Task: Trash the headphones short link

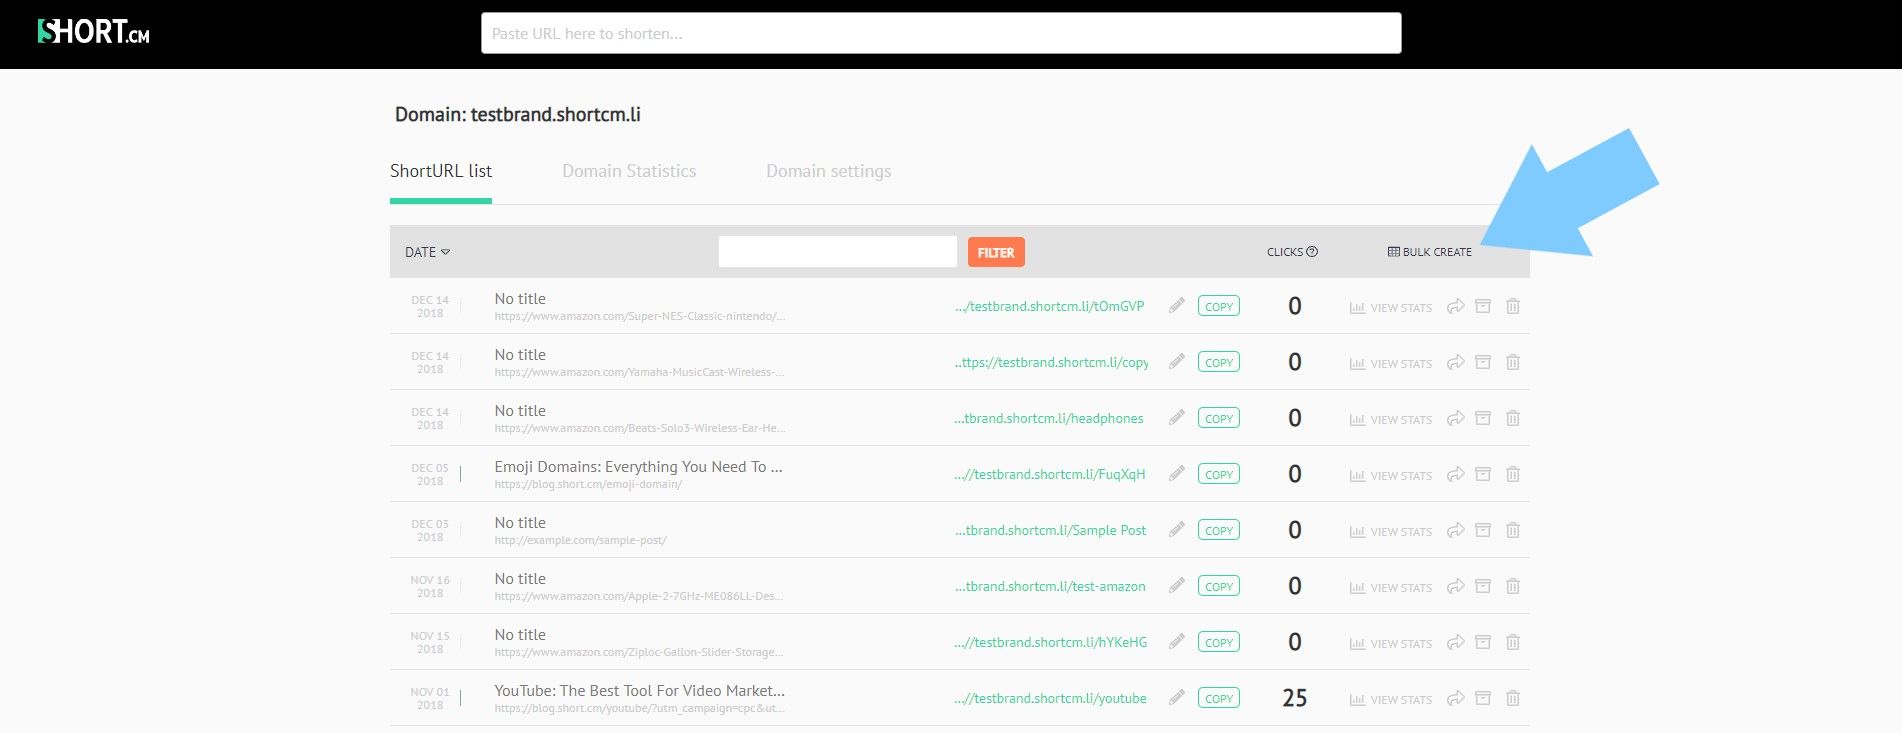Action: (x=1513, y=418)
